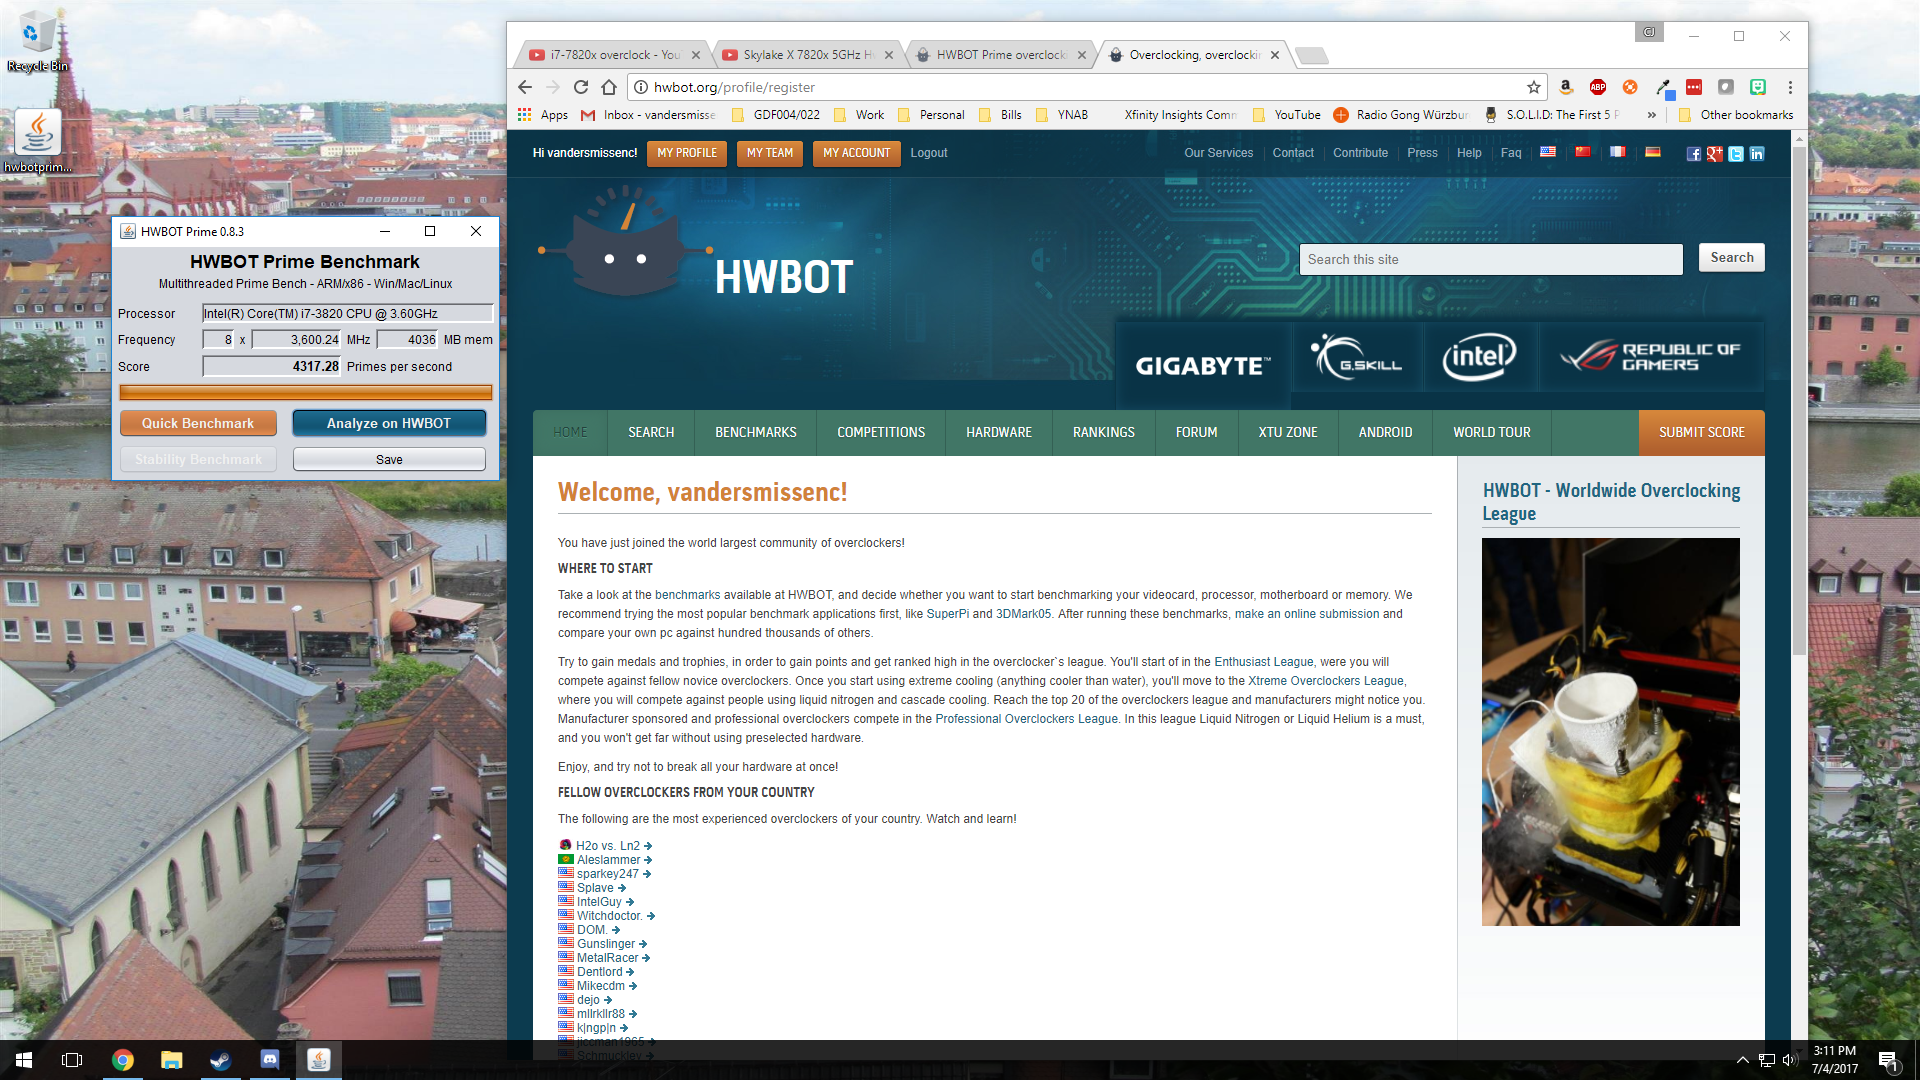
Task: Open the SuperPi benchmark link
Action: pos(947,614)
